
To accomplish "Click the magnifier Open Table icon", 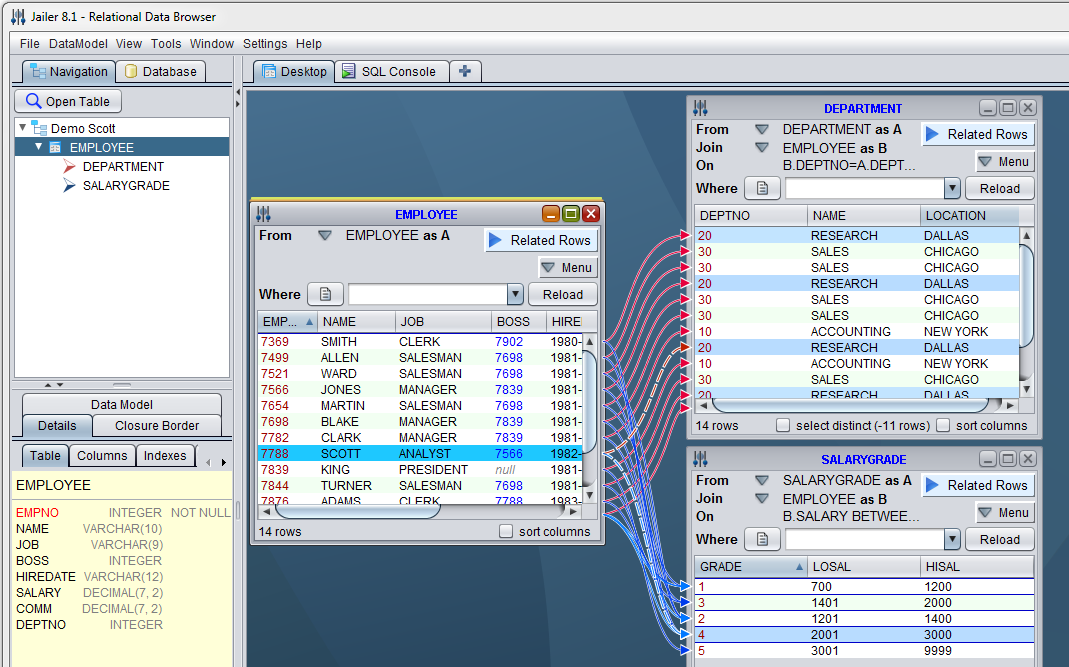I will click(x=33, y=101).
